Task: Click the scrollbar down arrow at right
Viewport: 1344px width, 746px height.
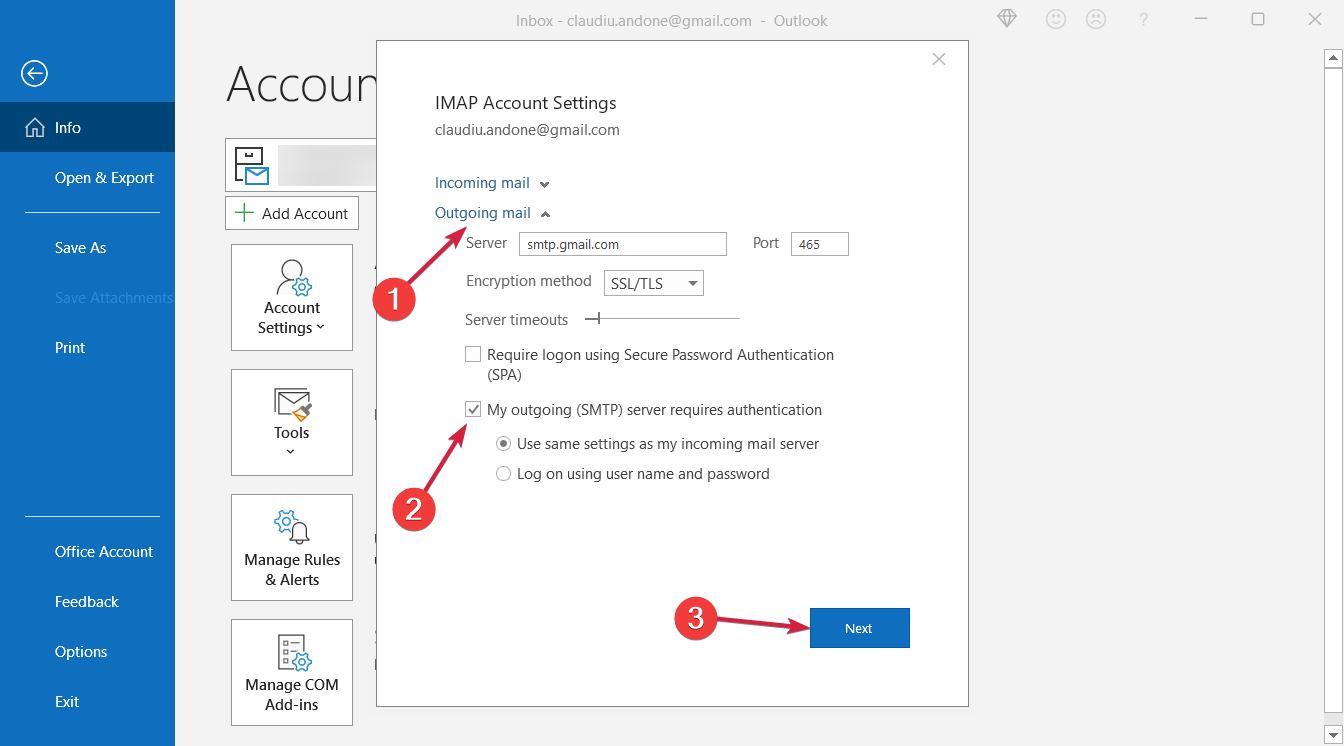Action: point(1332,734)
